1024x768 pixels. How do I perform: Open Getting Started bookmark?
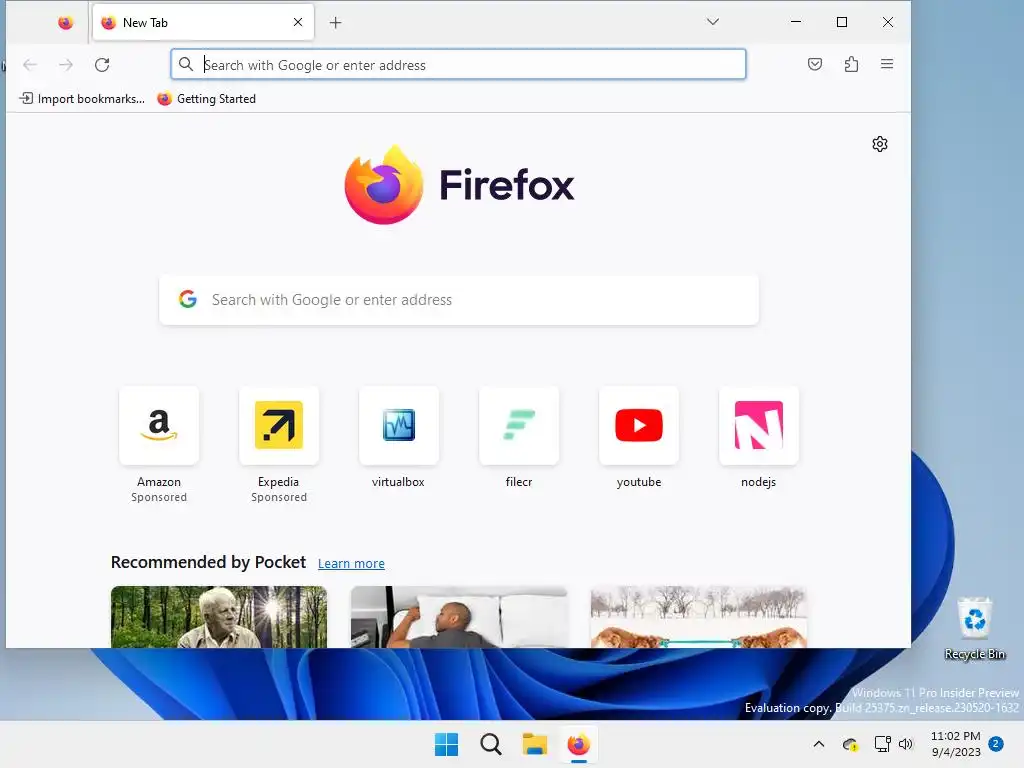click(206, 99)
